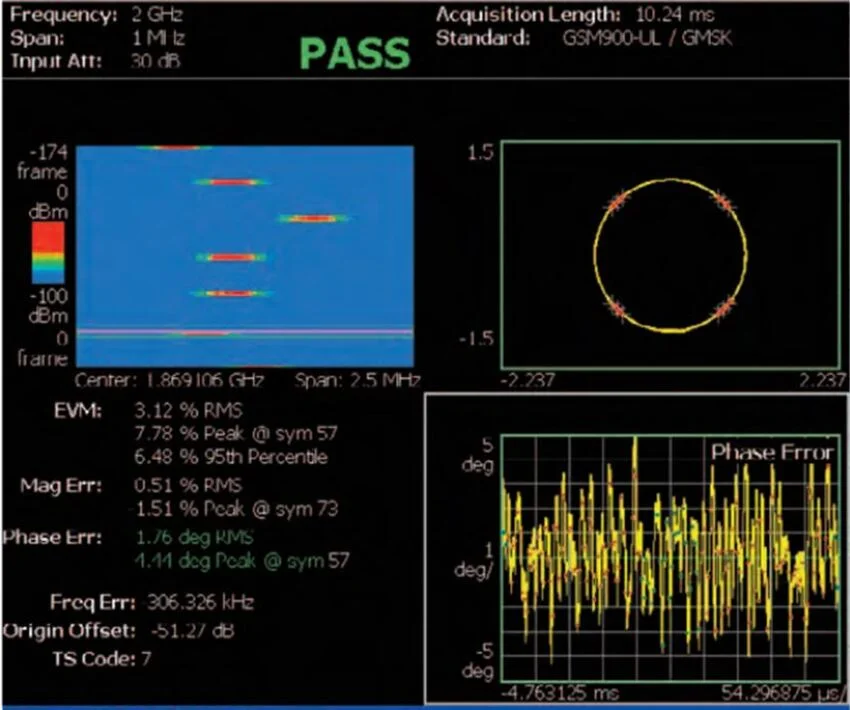Screen dimensions: 850x710
Task: Select the Phase Error plot title
Action: tap(771, 453)
